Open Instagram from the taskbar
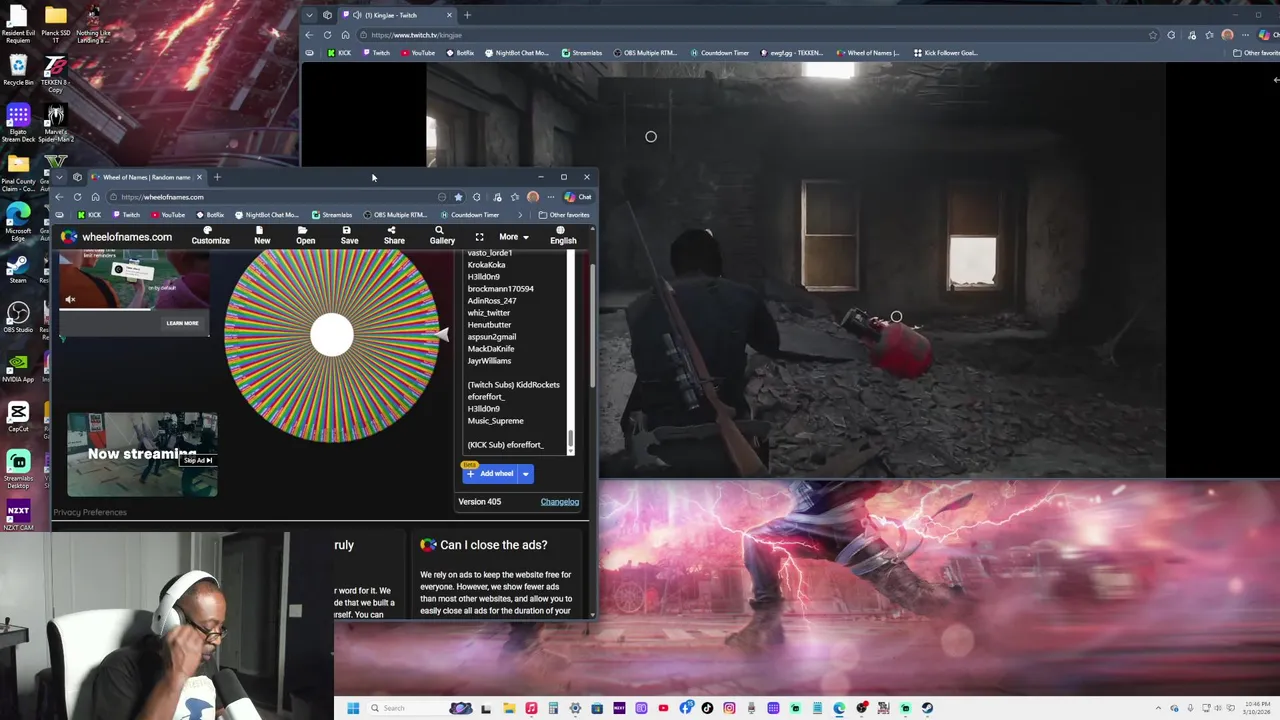 click(729, 708)
